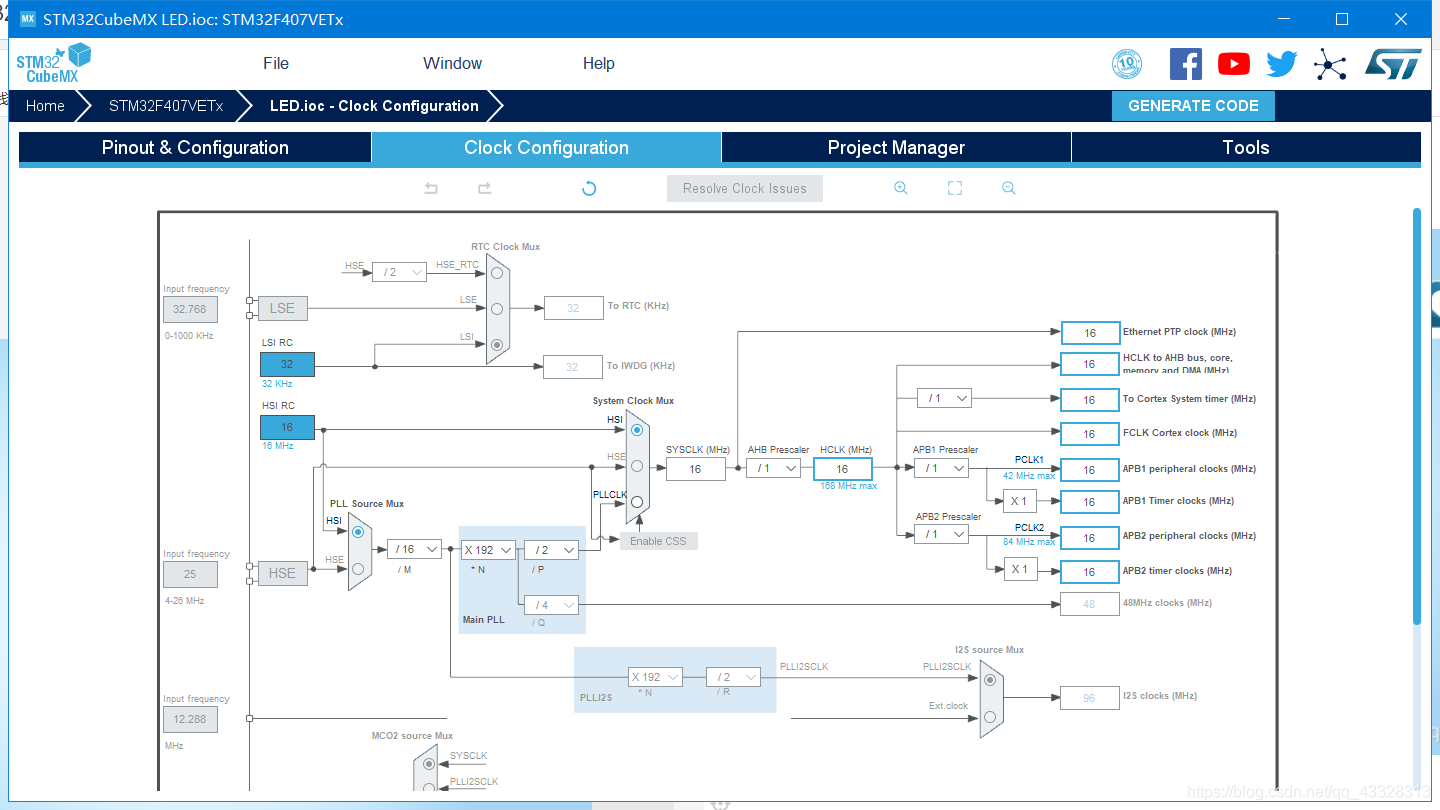1440x810 pixels.
Task: Click the SYSCLK (MHz) value box
Action: (x=695, y=469)
